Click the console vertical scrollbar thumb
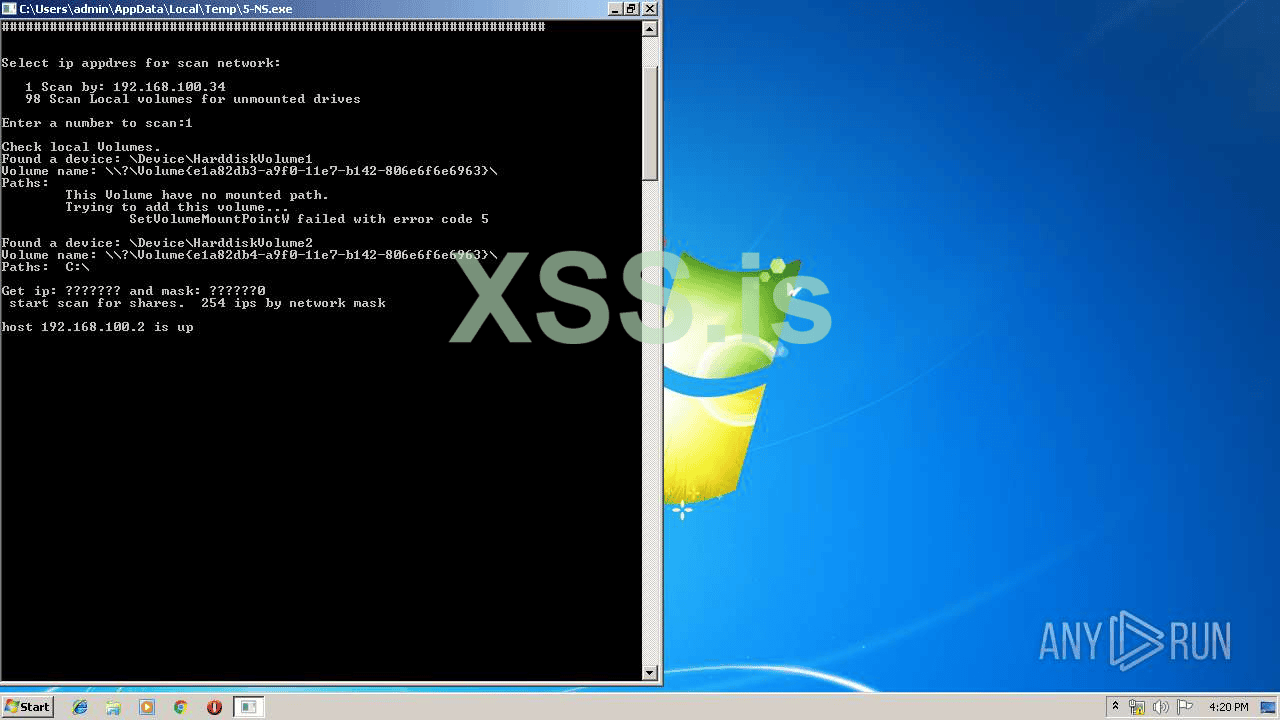1280x720 pixels. [650, 123]
